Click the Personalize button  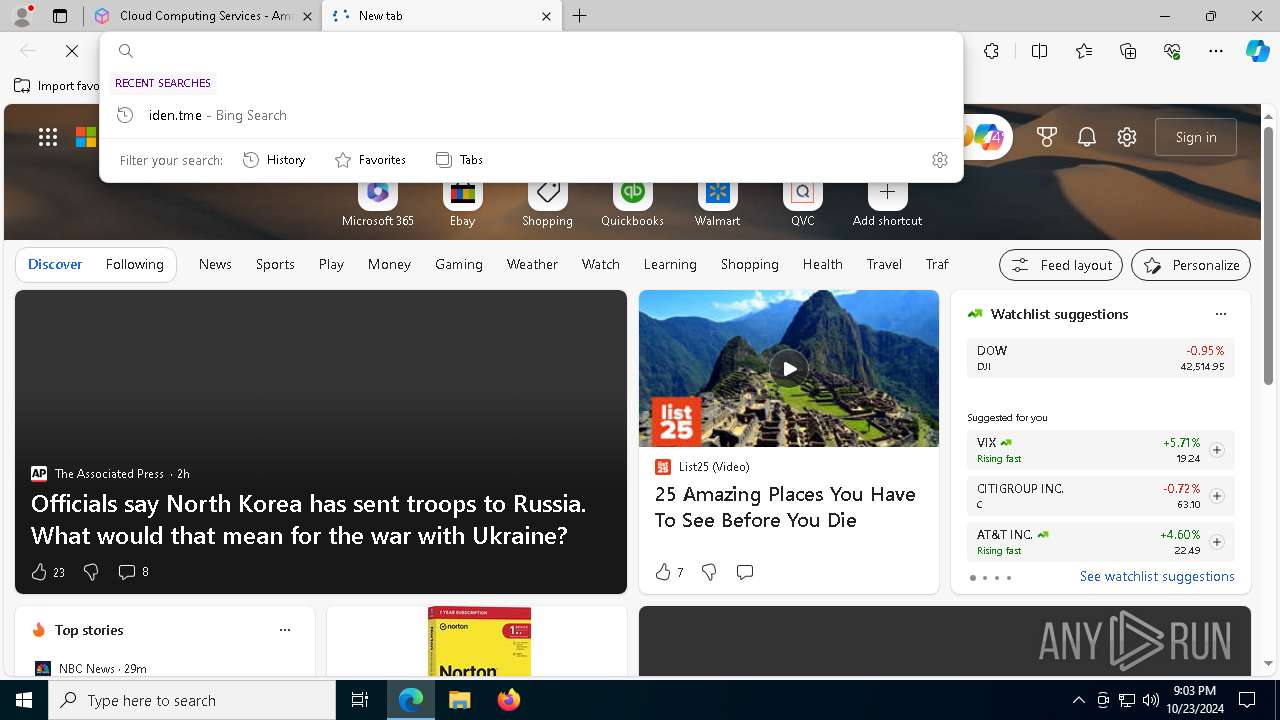coord(1191,265)
